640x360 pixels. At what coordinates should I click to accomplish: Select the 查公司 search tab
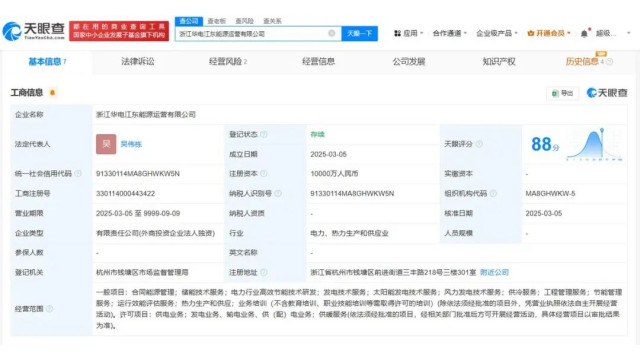click(189, 21)
